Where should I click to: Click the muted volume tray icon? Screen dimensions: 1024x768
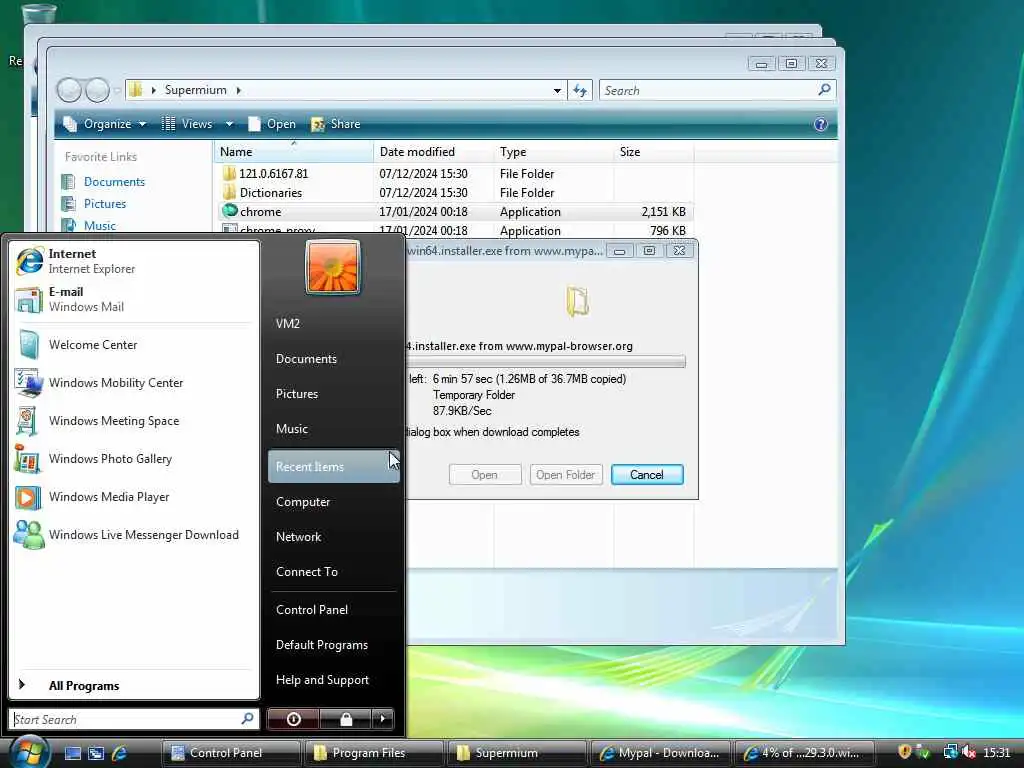(968, 752)
